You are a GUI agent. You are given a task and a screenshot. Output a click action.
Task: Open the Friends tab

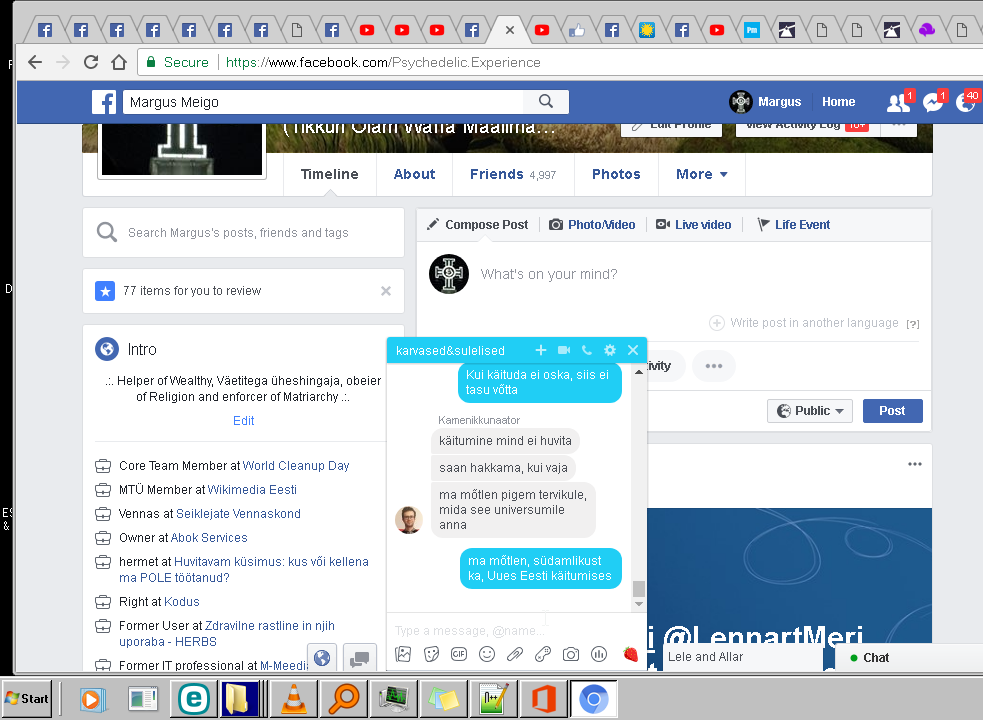(513, 174)
